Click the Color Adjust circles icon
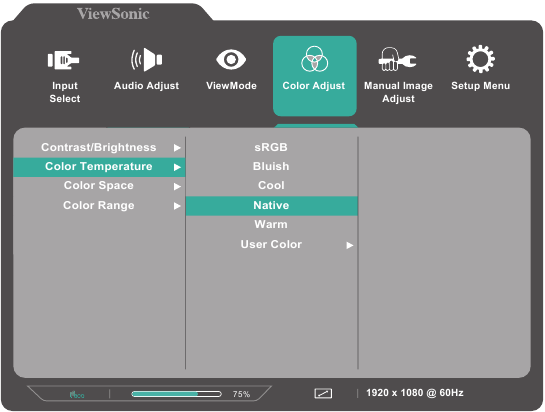Image resolution: width=545 pixels, height=412 pixels. (314, 59)
